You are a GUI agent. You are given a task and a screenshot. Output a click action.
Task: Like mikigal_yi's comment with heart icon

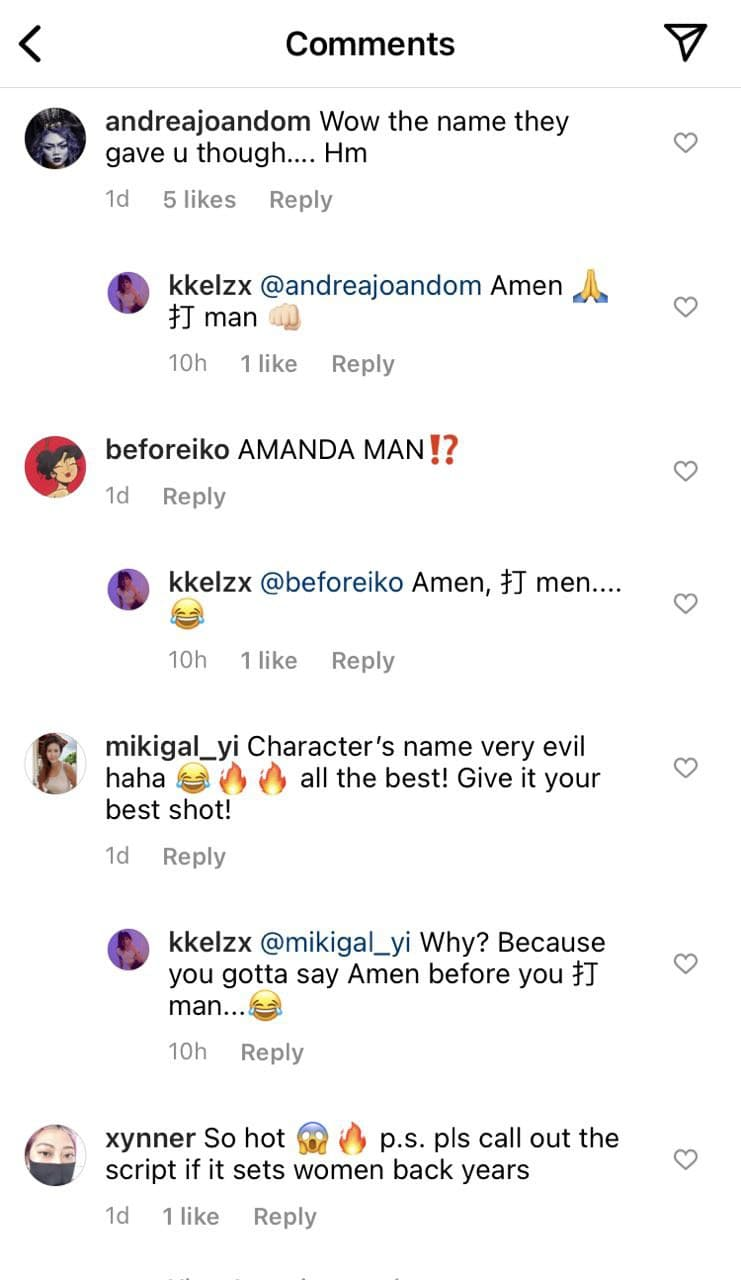pos(685,768)
